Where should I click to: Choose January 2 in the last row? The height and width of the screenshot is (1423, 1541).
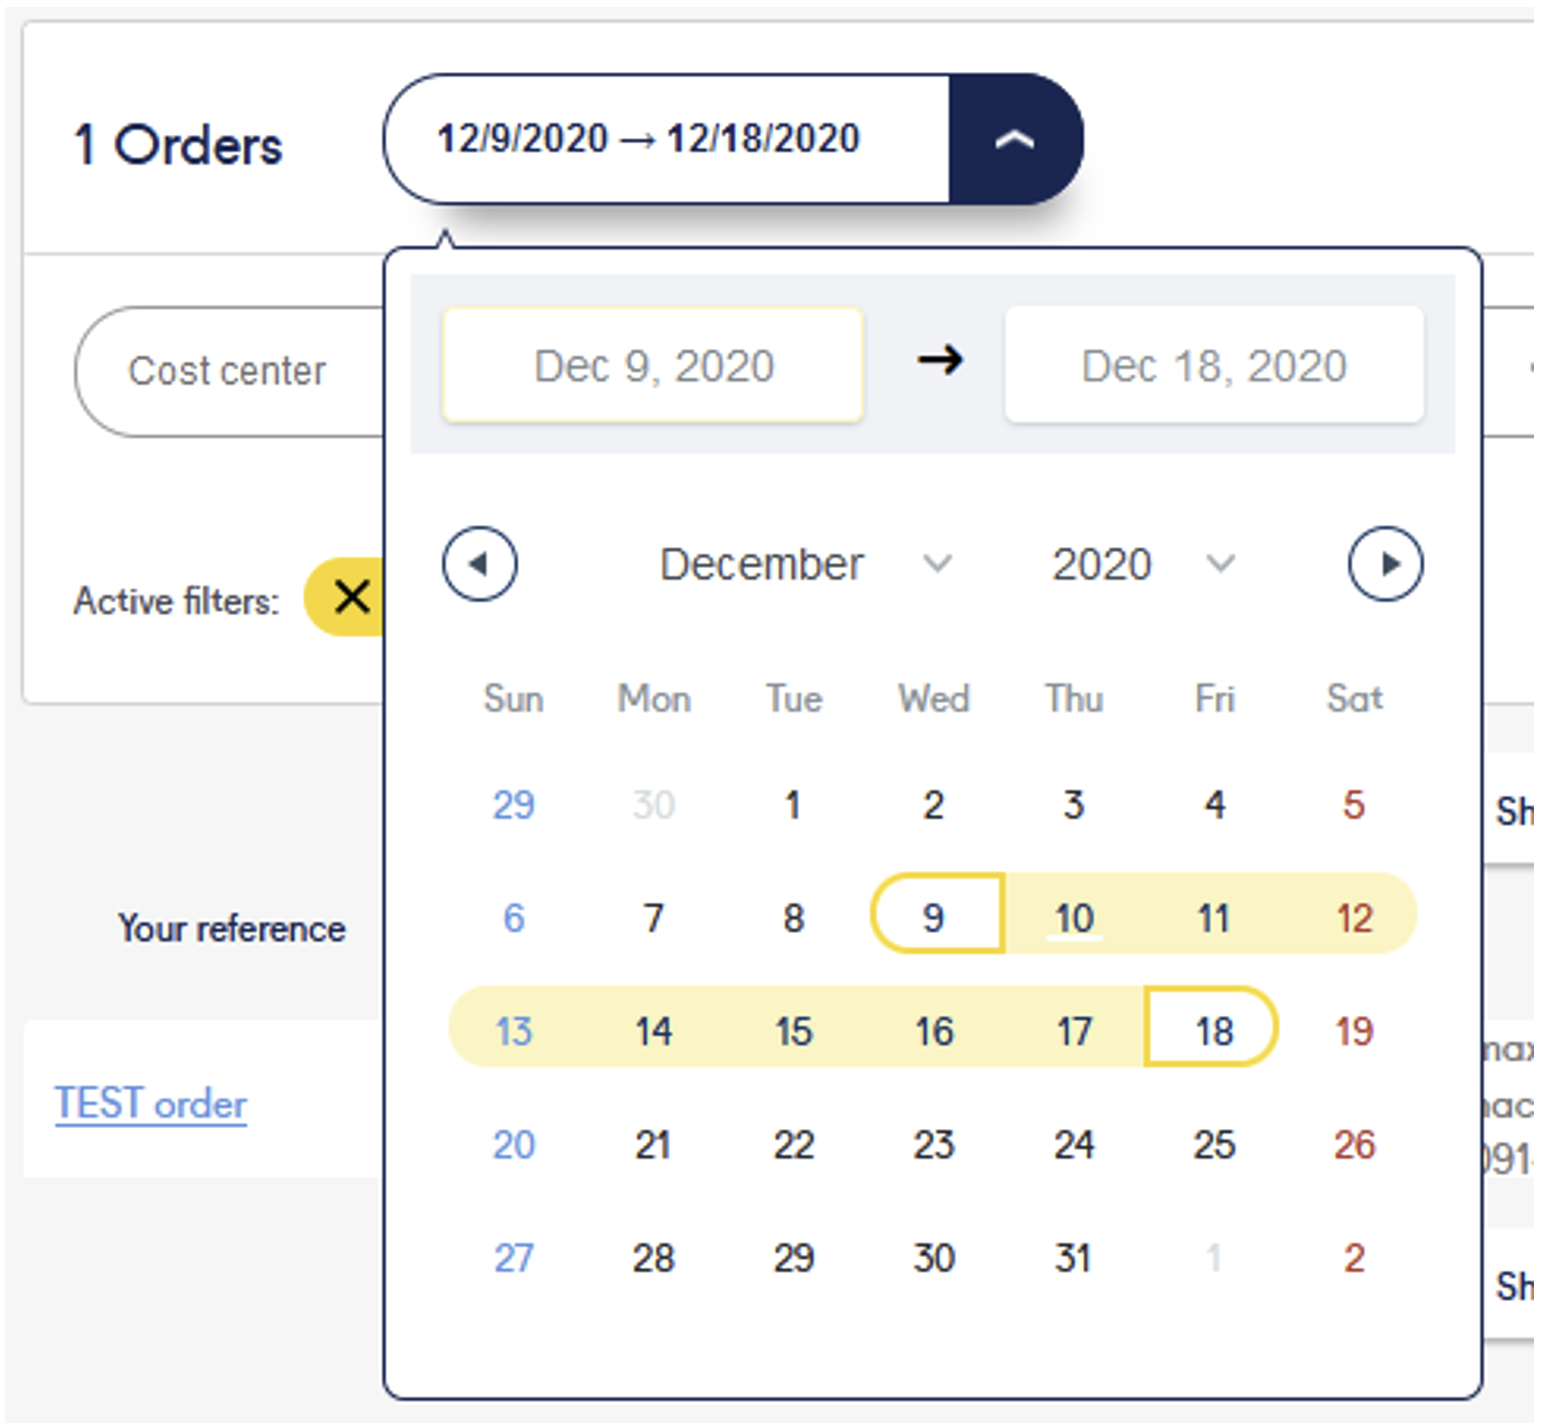point(1354,1258)
